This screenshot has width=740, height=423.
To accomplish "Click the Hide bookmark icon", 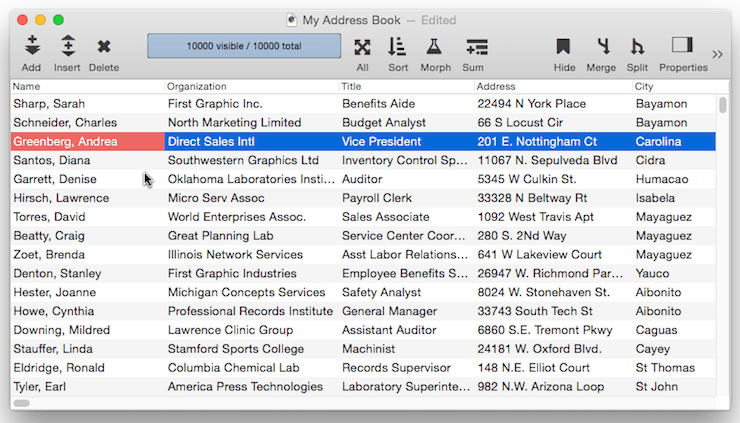I will click(x=563, y=46).
